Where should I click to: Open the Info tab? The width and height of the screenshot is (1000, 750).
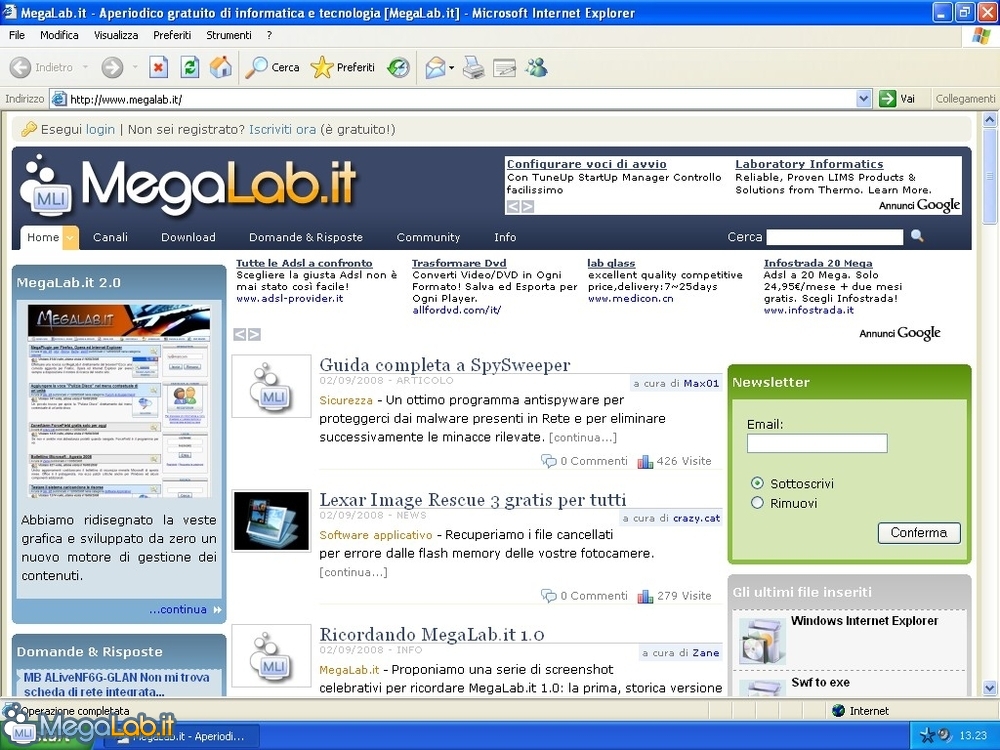(505, 237)
